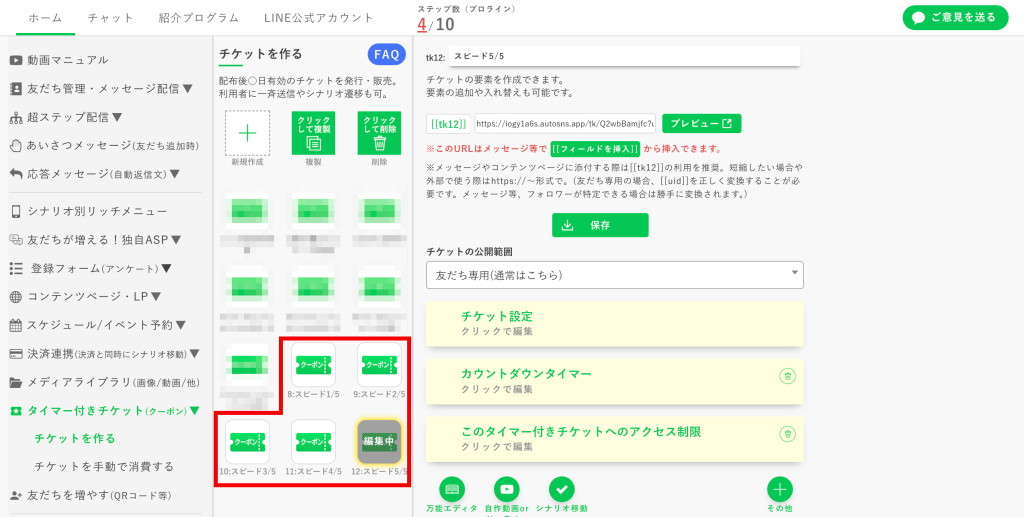The width and height of the screenshot is (1024, 517).
Task: Click the tk12 ticket name field
Action: 624,57
